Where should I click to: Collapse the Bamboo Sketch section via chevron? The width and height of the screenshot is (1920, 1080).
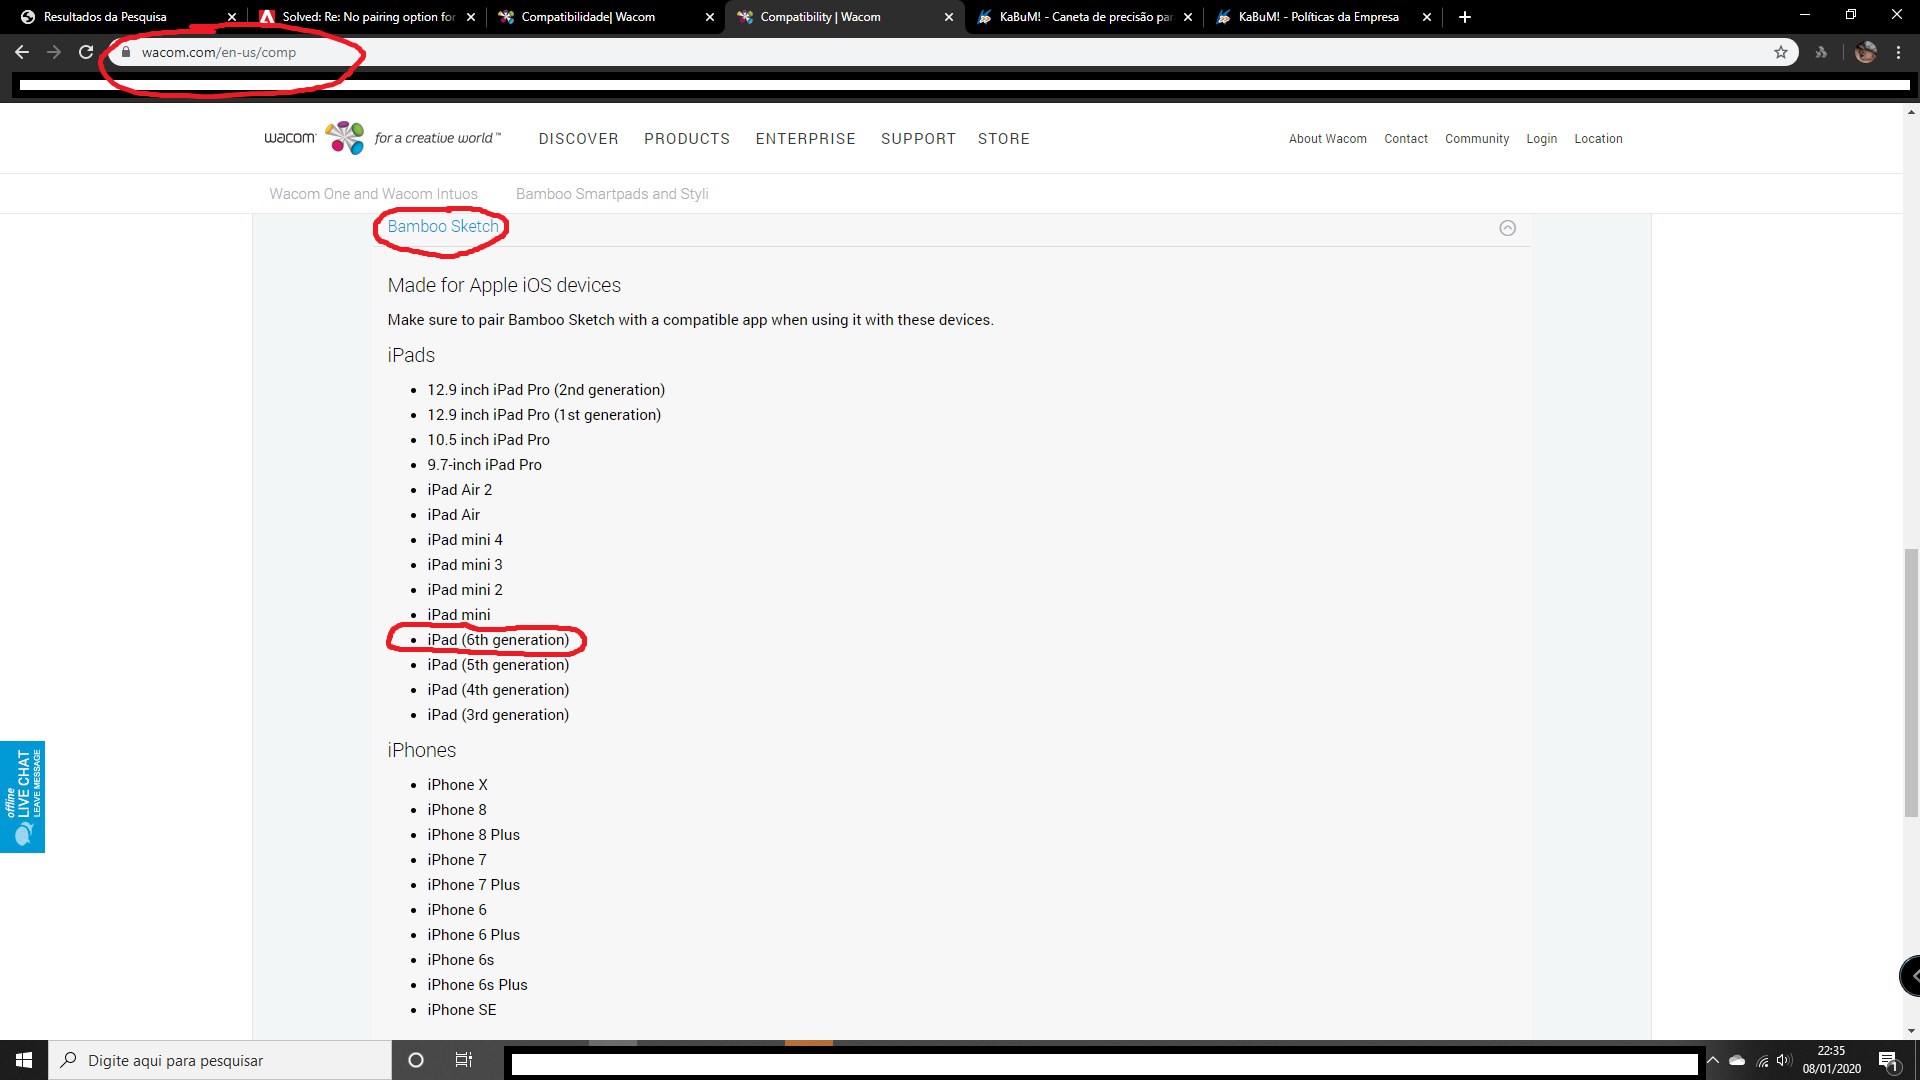point(1507,228)
